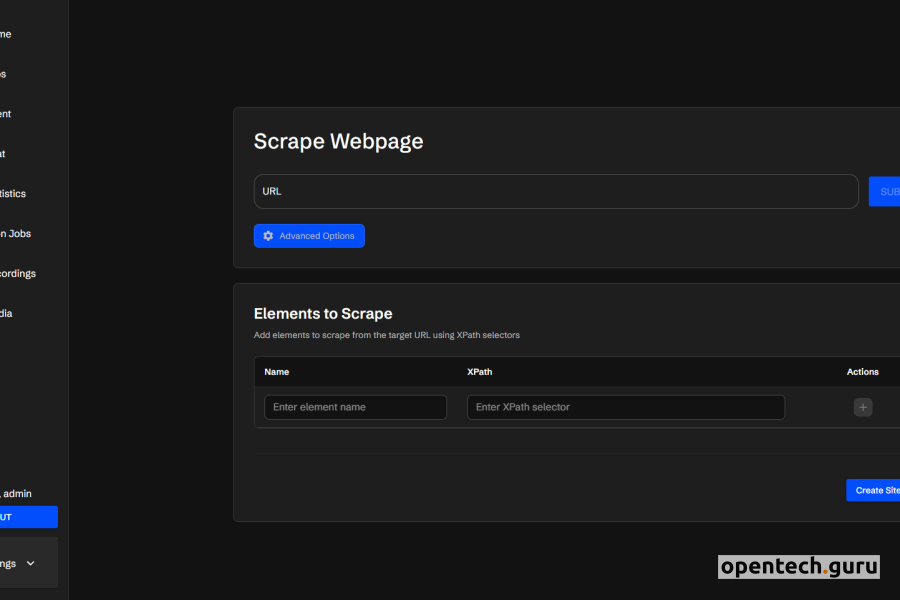Click the XPath selector input field
The height and width of the screenshot is (600, 900).
pyautogui.click(x=625, y=407)
